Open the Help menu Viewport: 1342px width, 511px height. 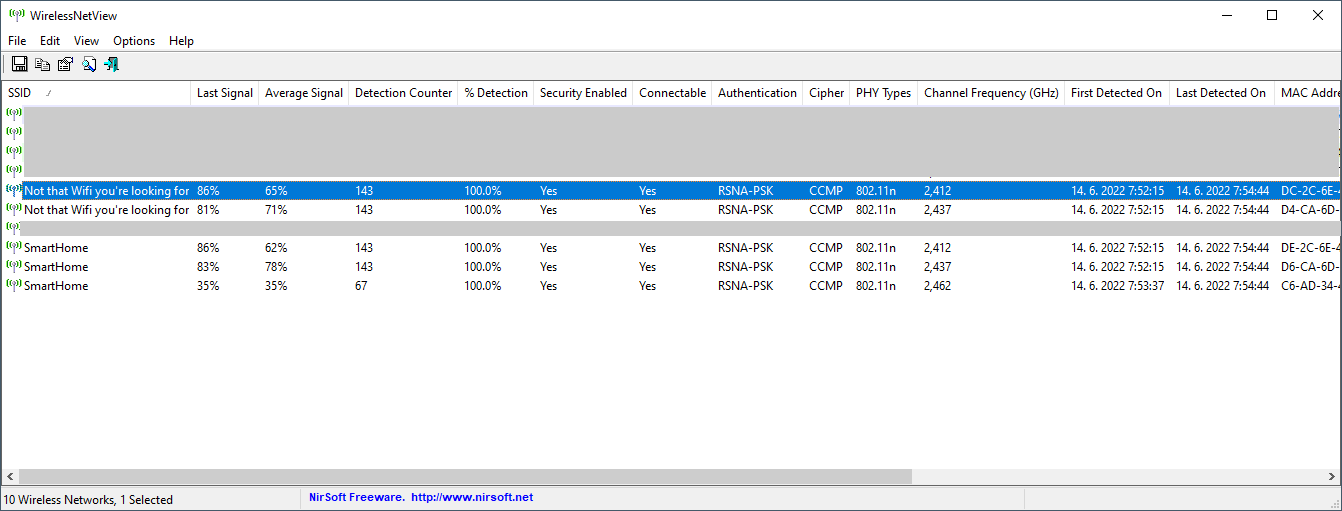coord(181,41)
